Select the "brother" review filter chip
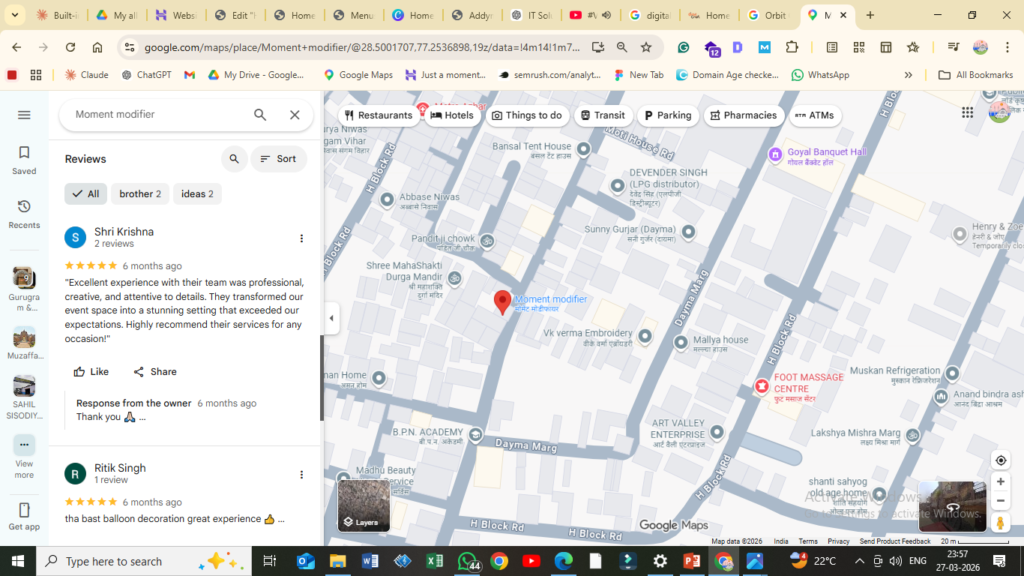The height and width of the screenshot is (576, 1024). point(140,194)
